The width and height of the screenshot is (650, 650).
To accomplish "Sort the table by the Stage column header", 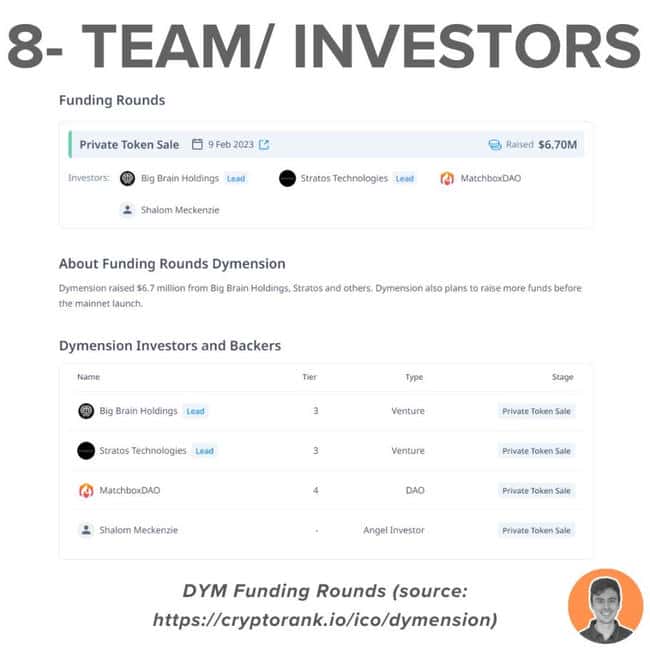I will click(x=562, y=377).
